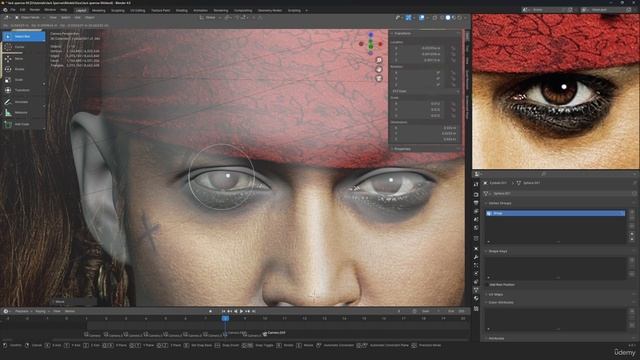This screenshot has width=640, height=360.
Task: Collapse the Shape Keys panel
Action: tap(498, 251)
